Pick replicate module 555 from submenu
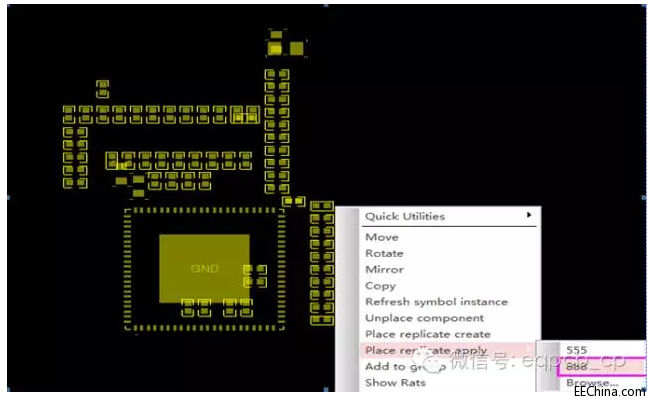The image size is (652, 405). (577, 350)
